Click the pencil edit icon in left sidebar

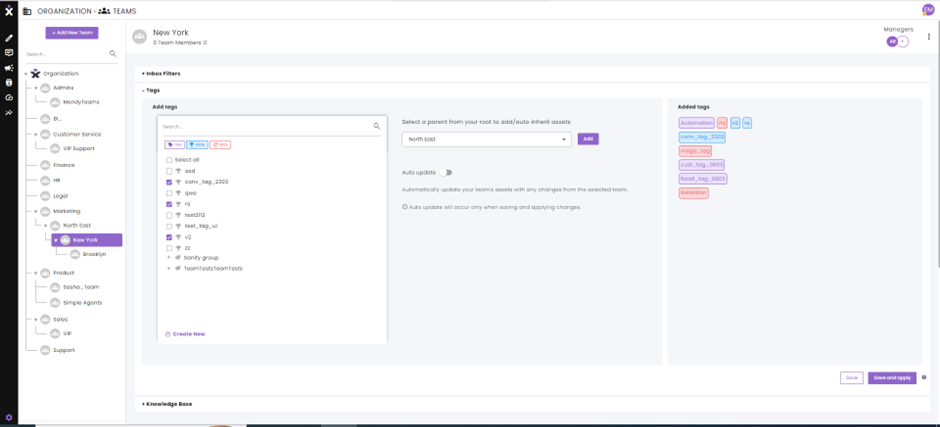click(x=8, y=38)
